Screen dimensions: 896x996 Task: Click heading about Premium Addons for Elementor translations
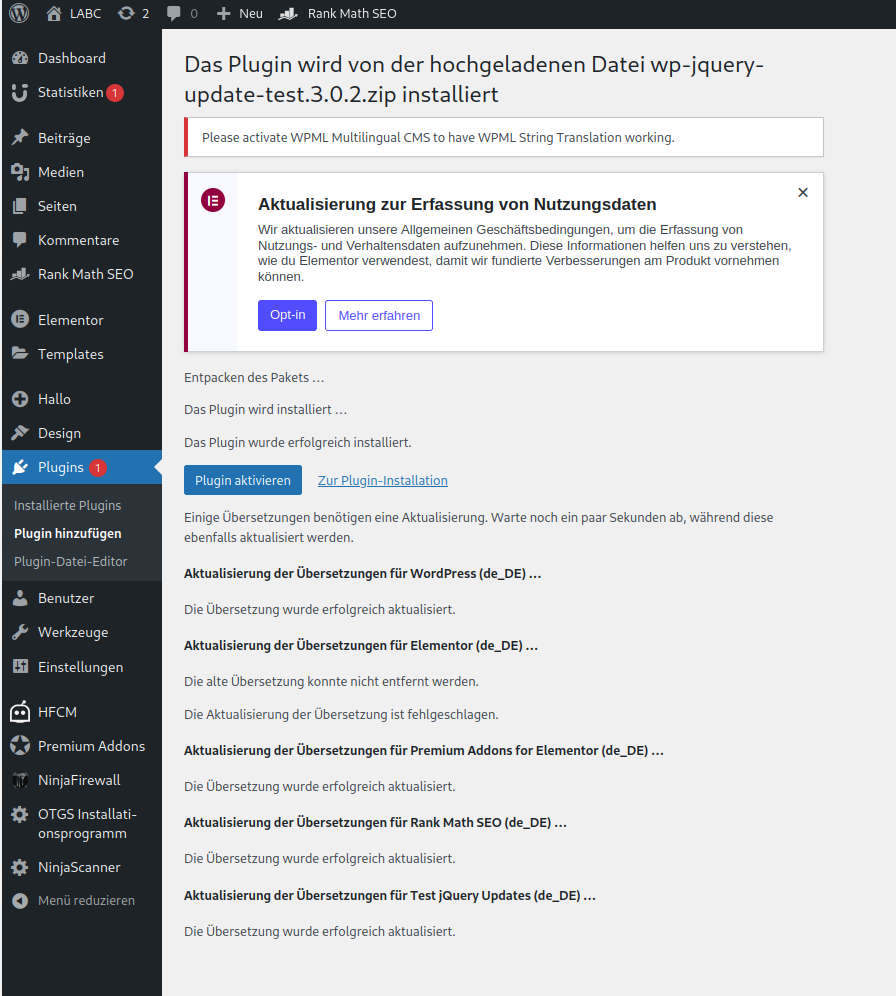(424, 751)
